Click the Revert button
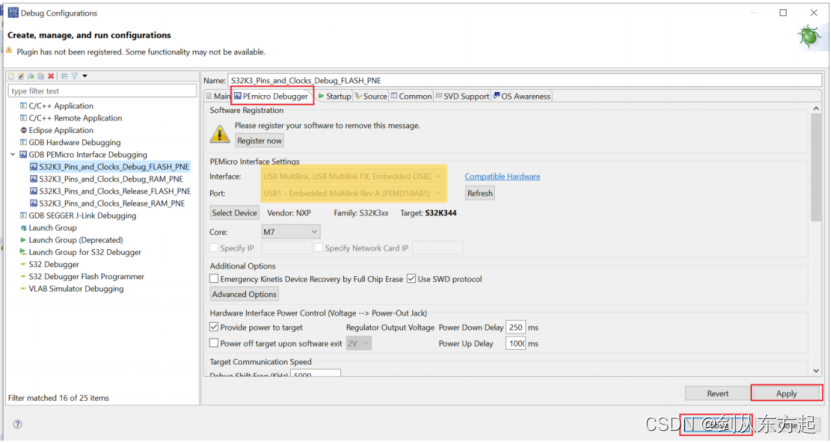This screenshot has width=831, height=443. tap(718, 394)
